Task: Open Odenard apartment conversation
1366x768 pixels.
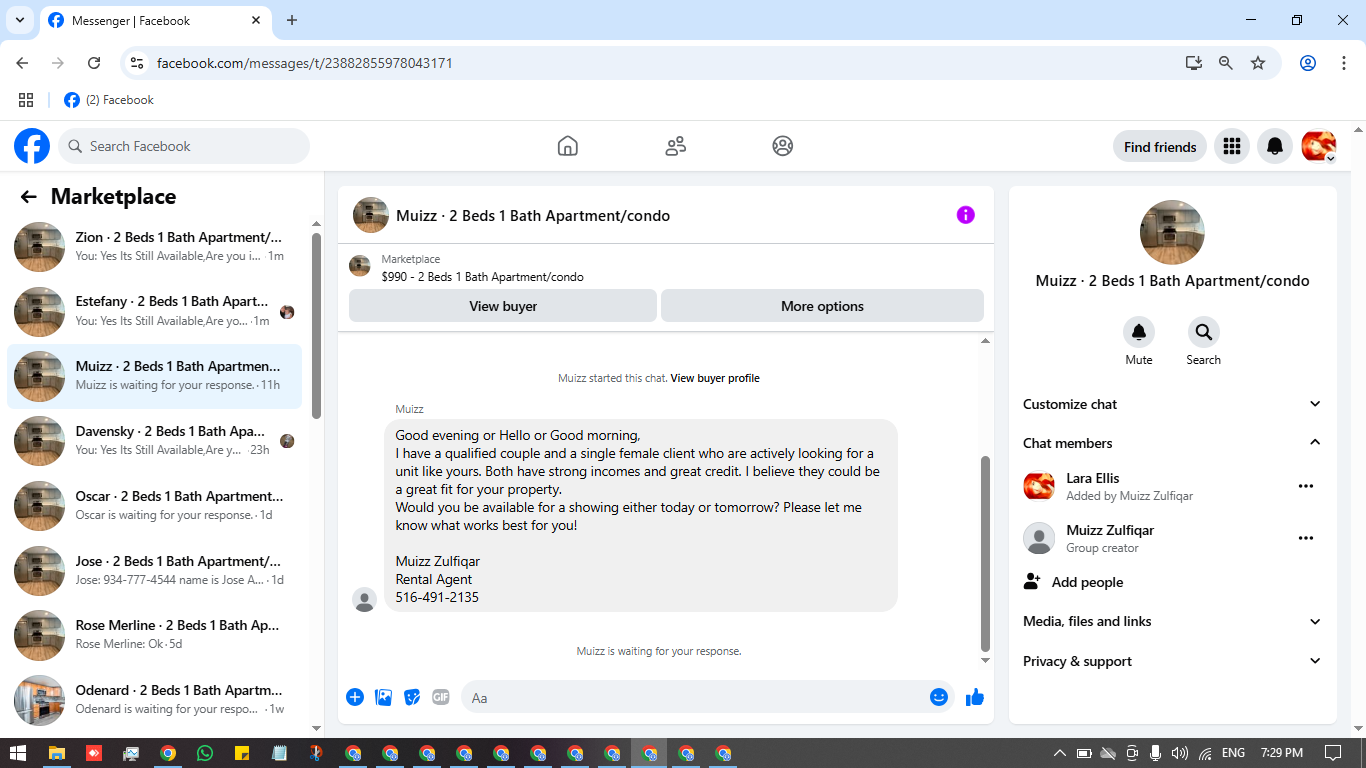Action: [155, 700]
